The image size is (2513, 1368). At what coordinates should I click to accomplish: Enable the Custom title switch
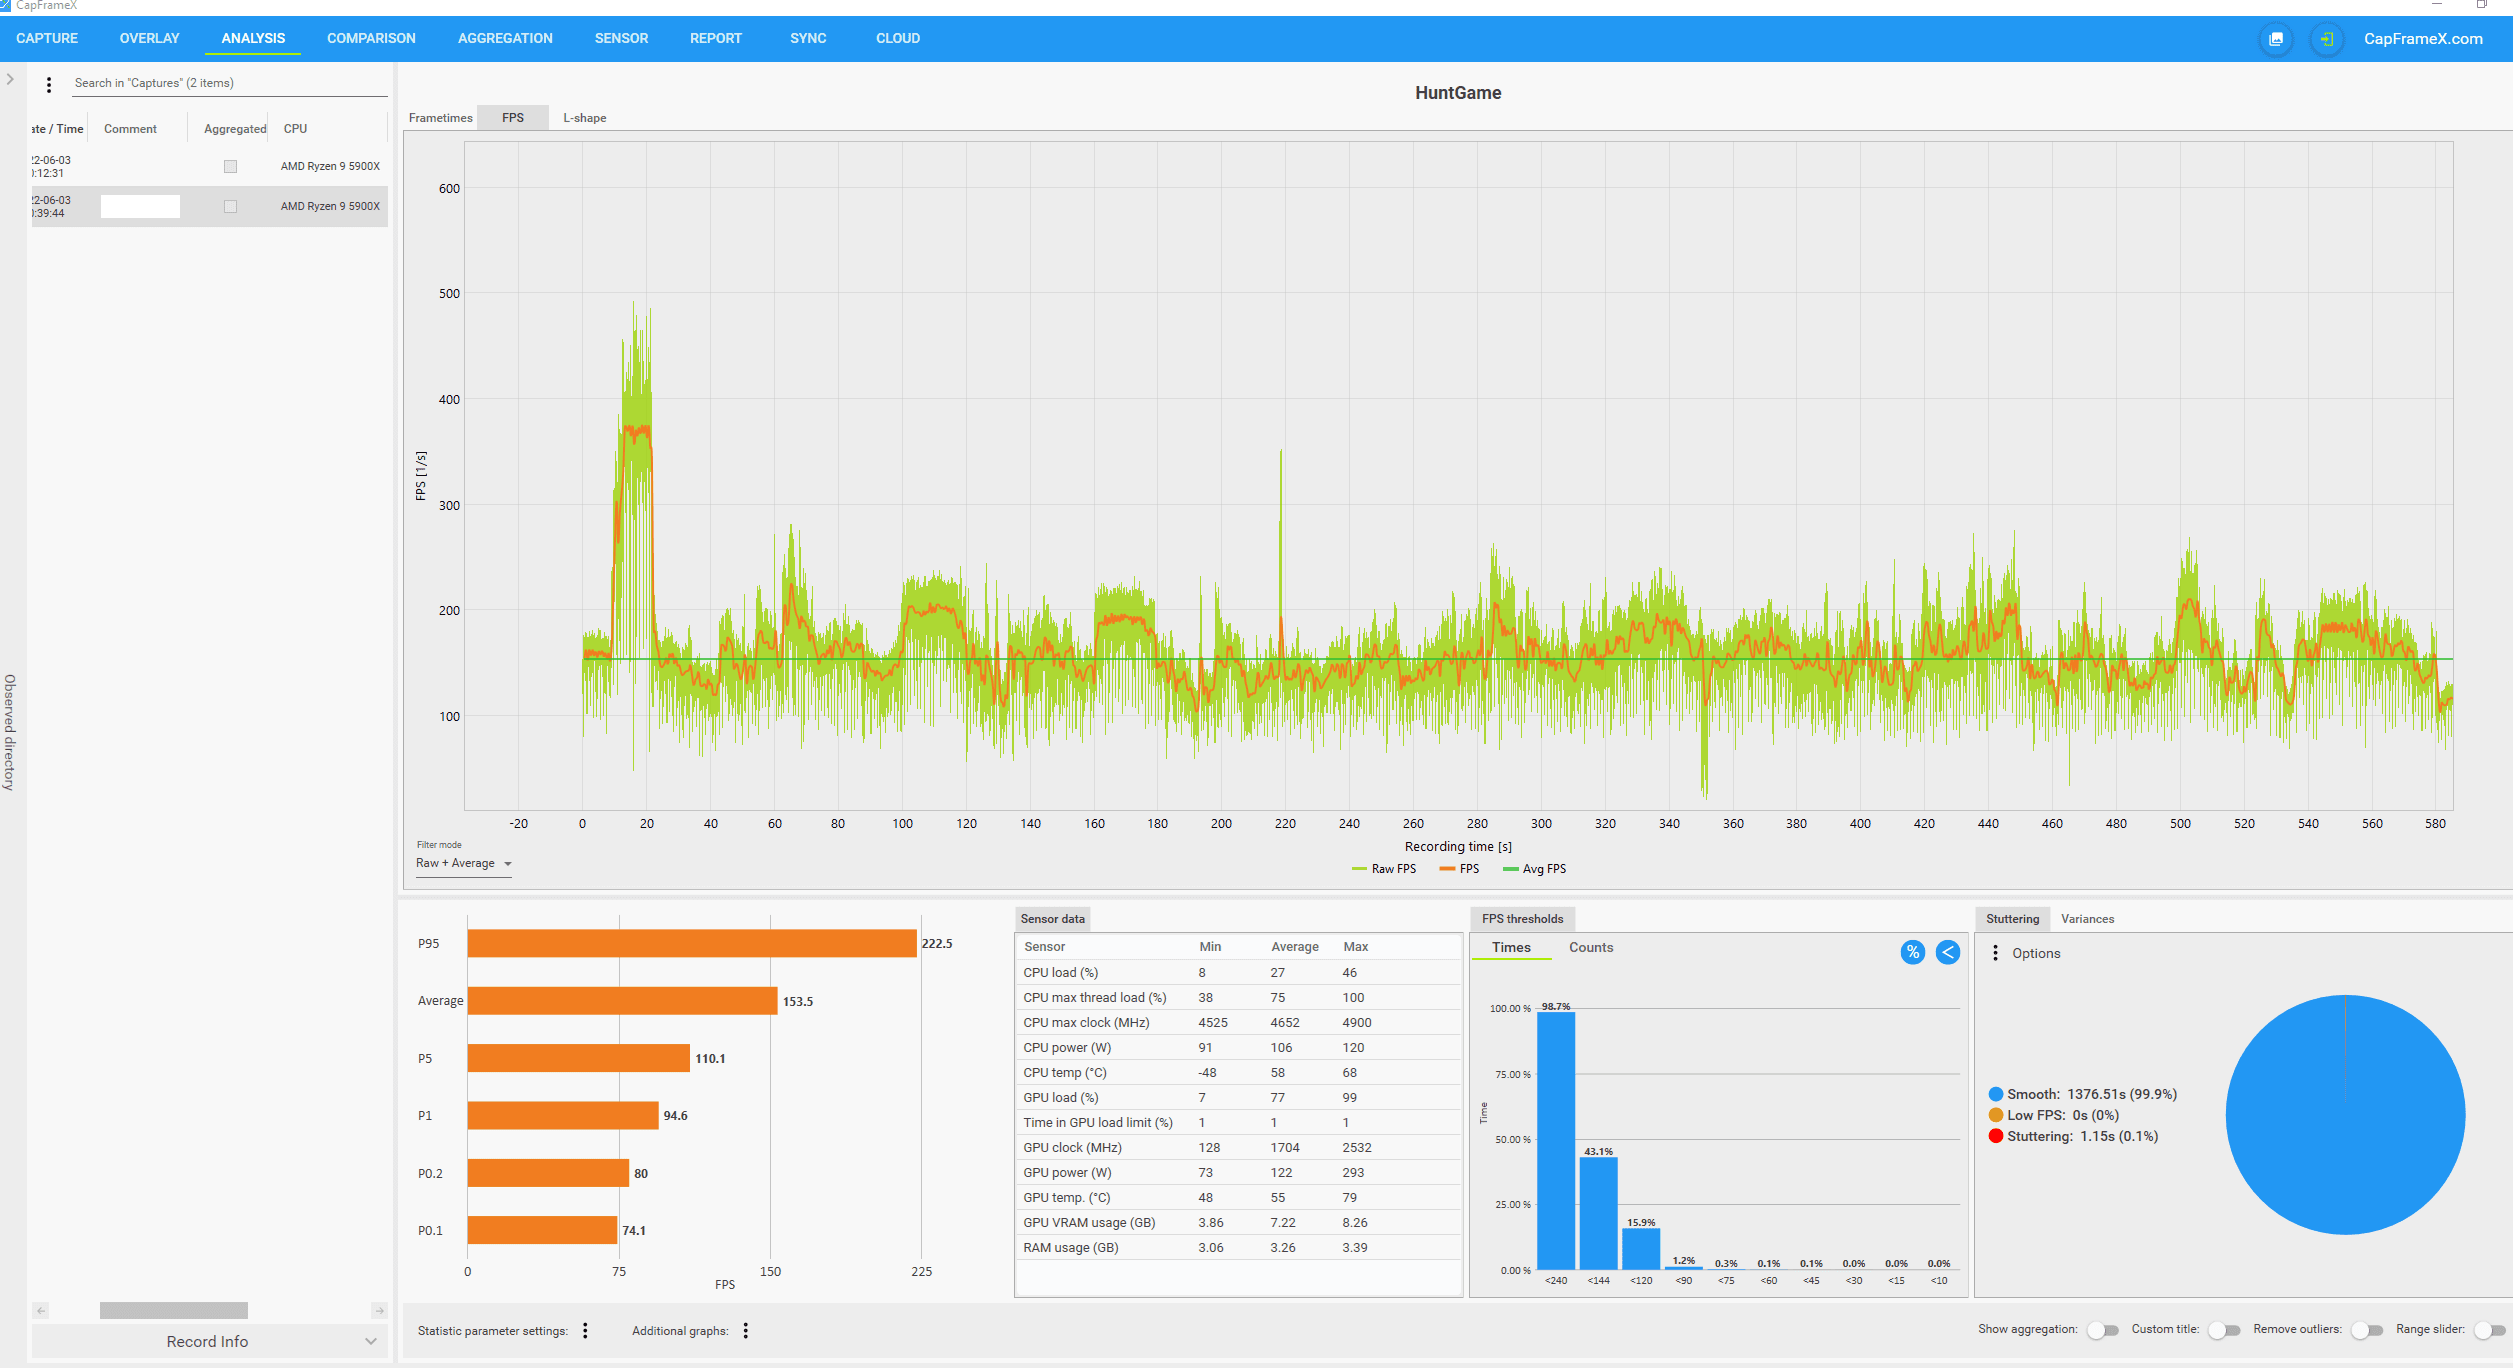tap(2224, 1330)
